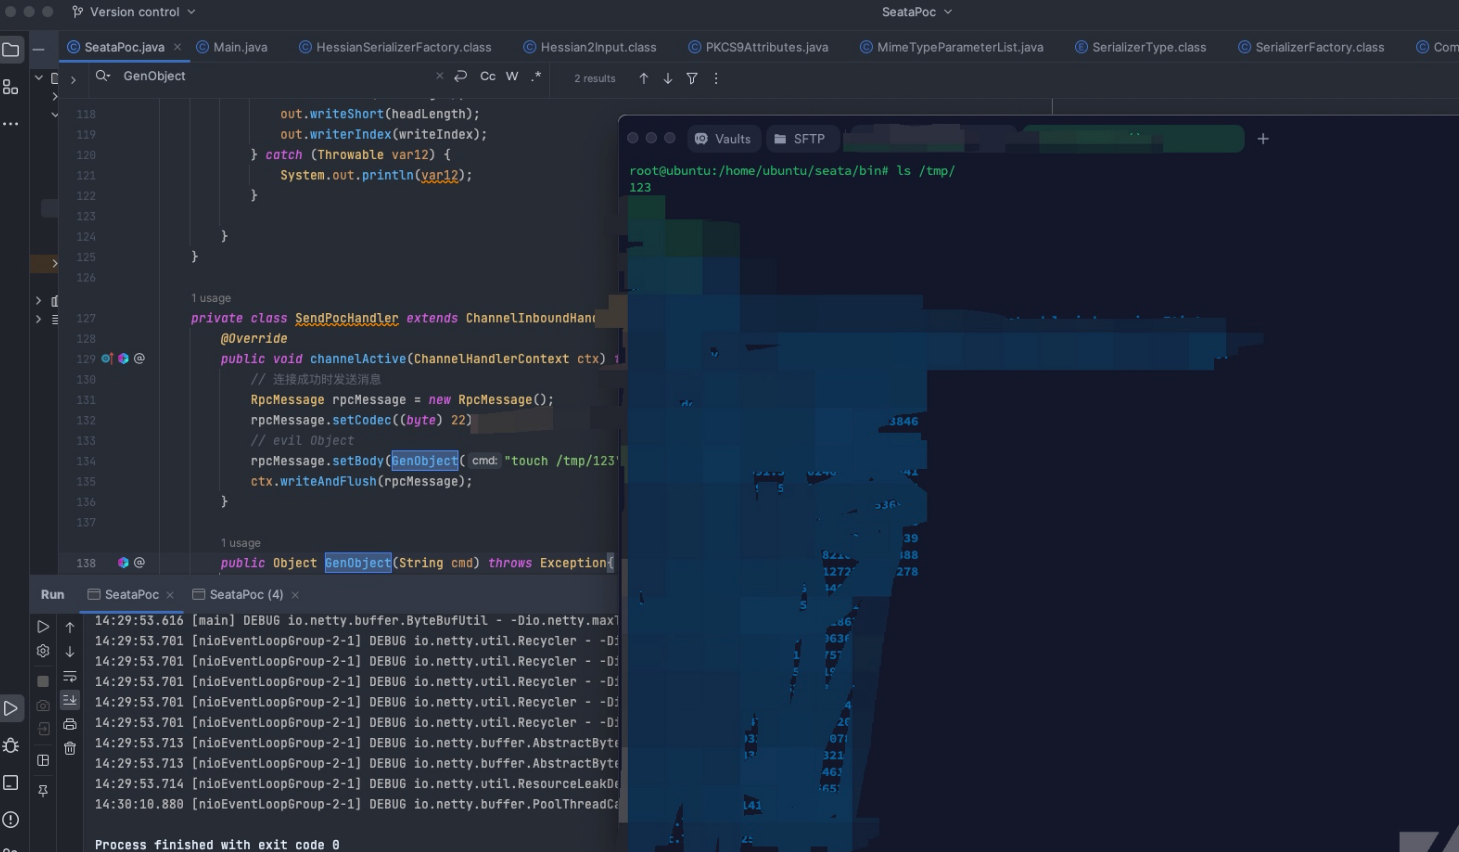
Task: Open the more tool windows ellipsis
Action: click(11, 124)
